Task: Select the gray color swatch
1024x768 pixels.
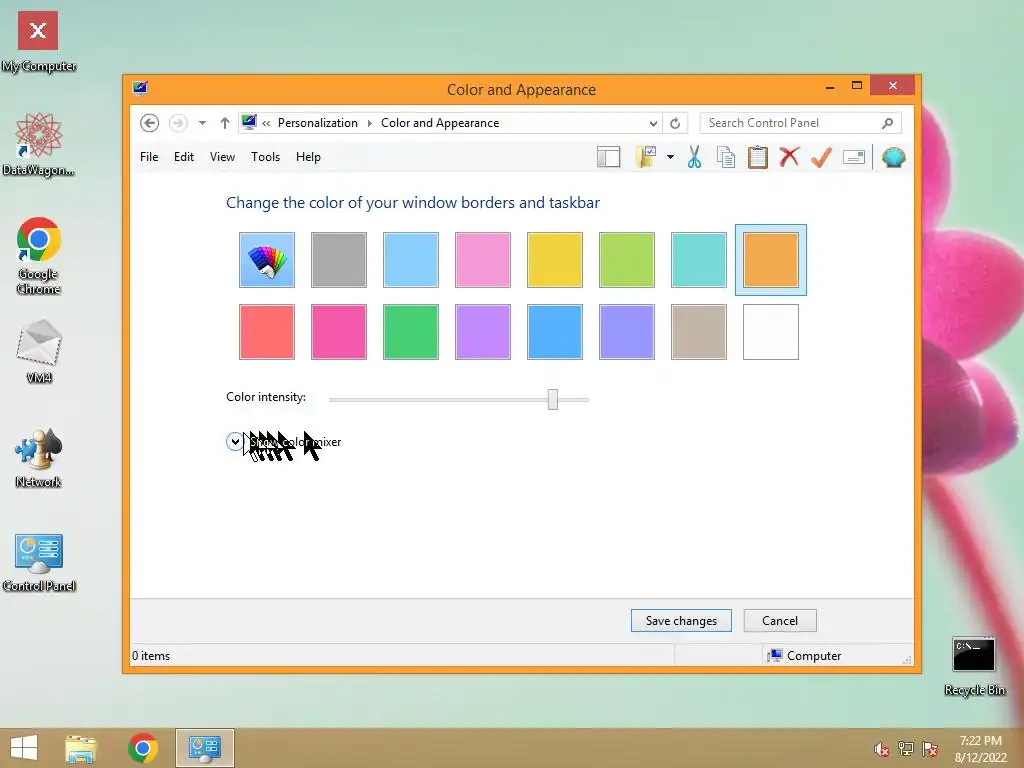Action: [339, 260]
